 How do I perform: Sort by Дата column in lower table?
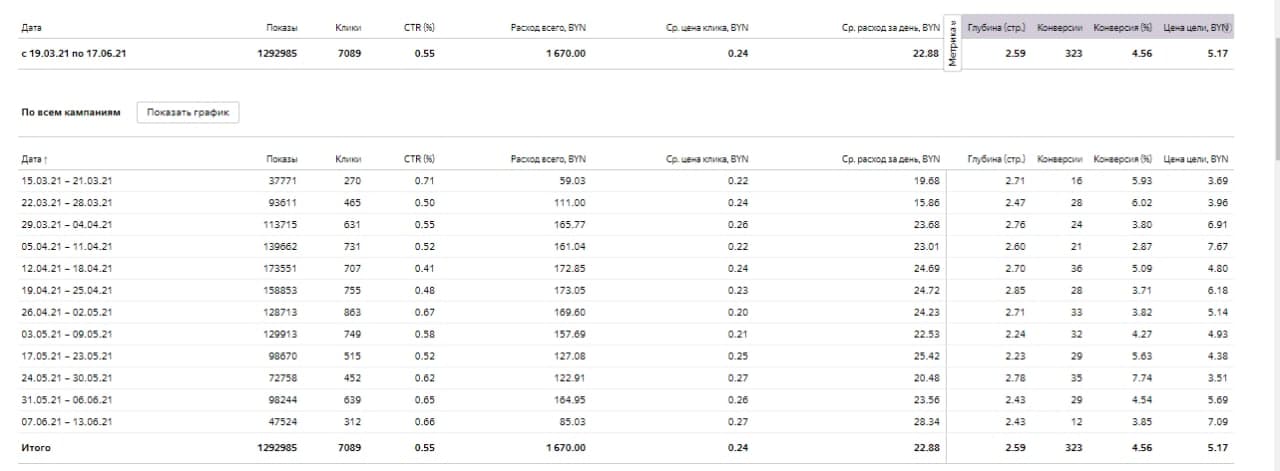coord(32,159)
